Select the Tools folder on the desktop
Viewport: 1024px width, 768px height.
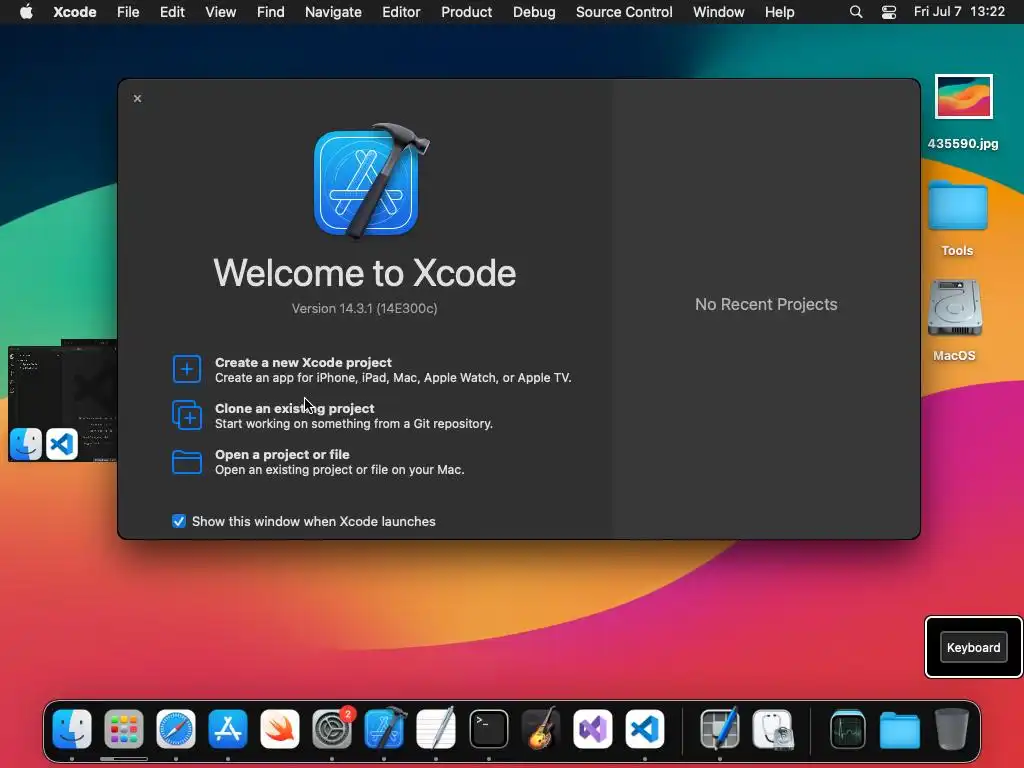(957, 218)
